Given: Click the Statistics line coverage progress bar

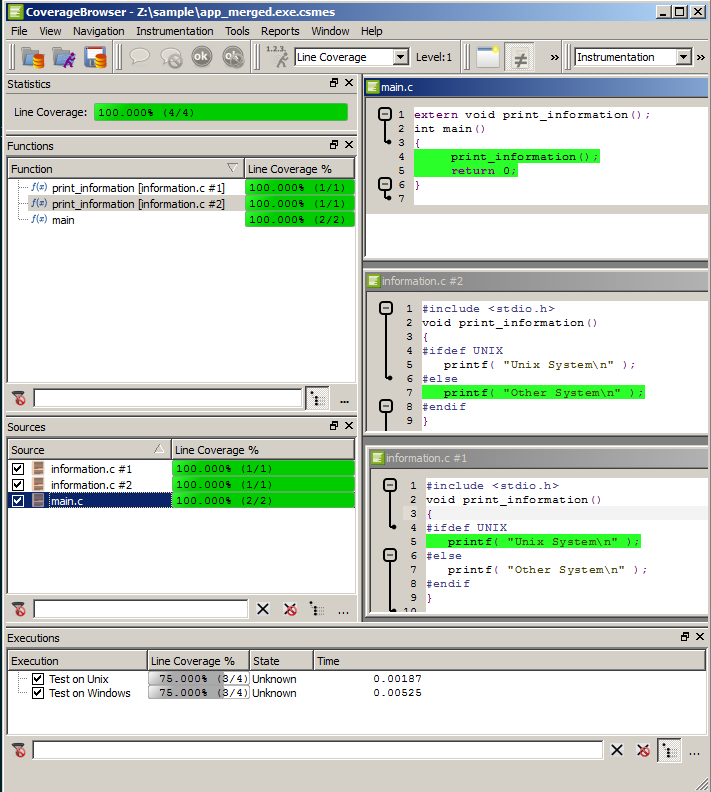Looking at the screenshot, I should coord(221,112).
